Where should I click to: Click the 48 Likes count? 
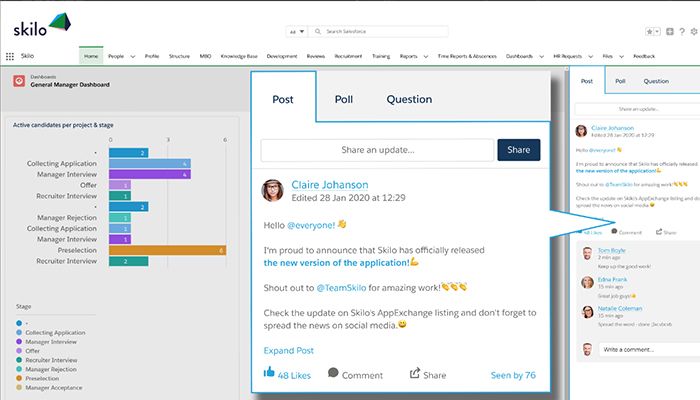click(294, 376)
